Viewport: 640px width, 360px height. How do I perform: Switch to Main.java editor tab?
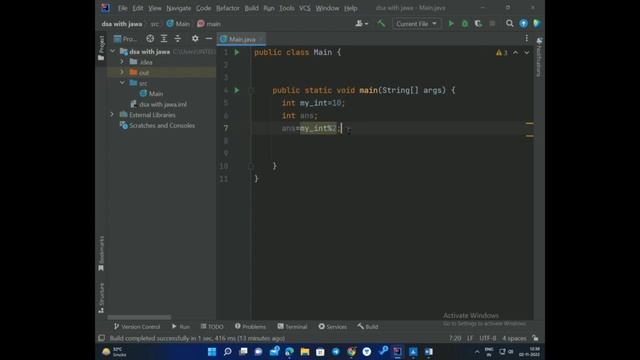tap(242, 39)
